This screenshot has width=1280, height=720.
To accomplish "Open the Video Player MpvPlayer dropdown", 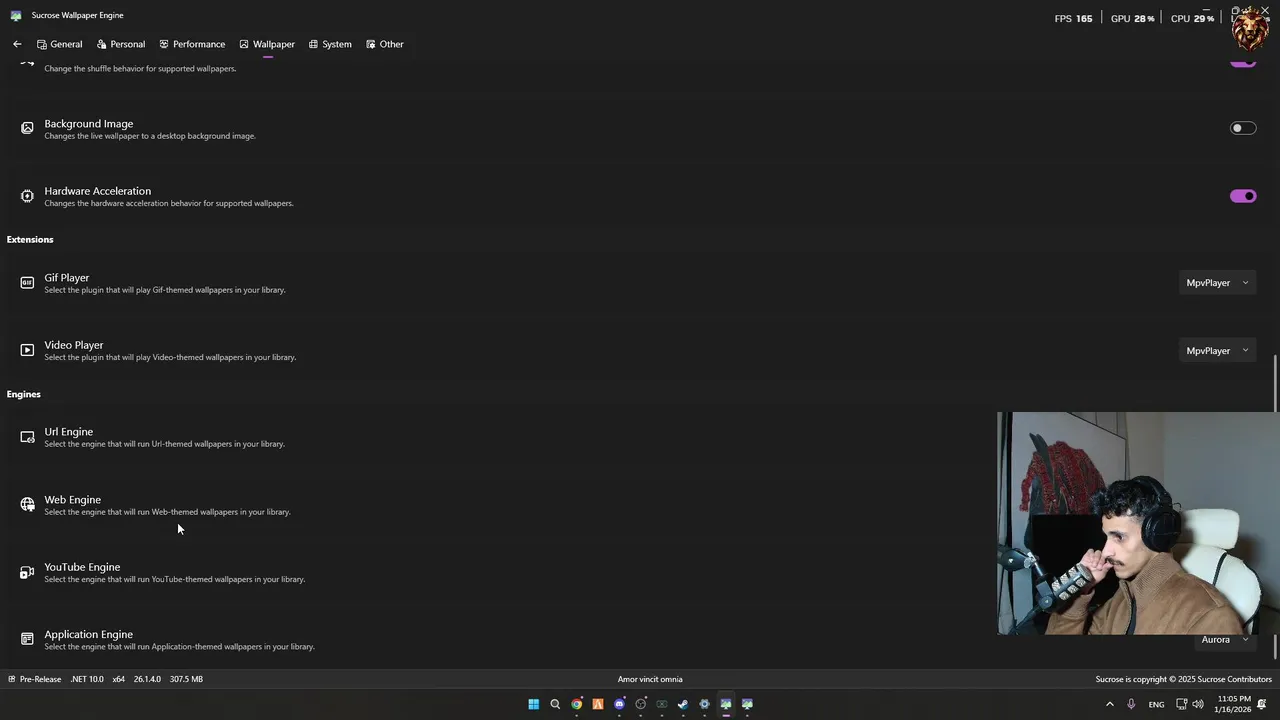I will coord(1217,351).
